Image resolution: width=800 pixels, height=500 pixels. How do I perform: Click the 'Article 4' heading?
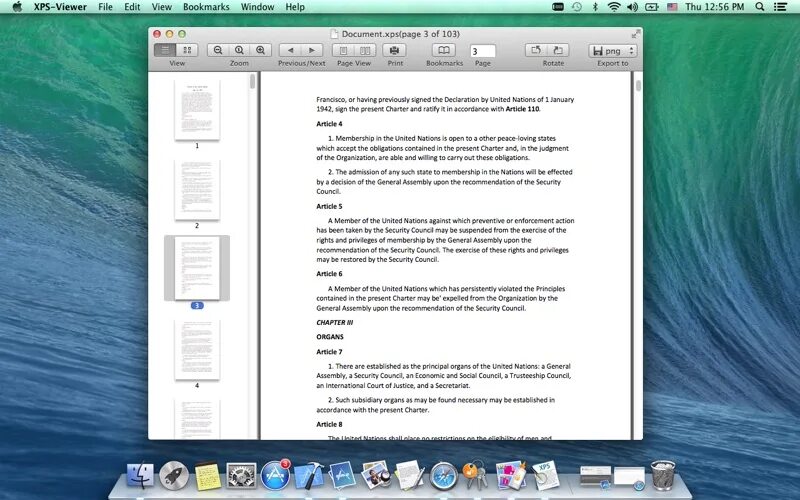point(329,124)
